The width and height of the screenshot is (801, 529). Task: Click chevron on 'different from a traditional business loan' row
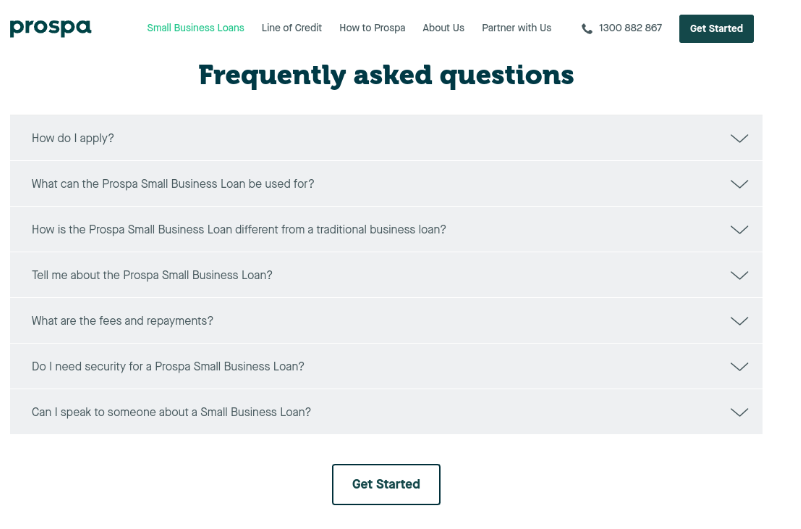point(739,230)
